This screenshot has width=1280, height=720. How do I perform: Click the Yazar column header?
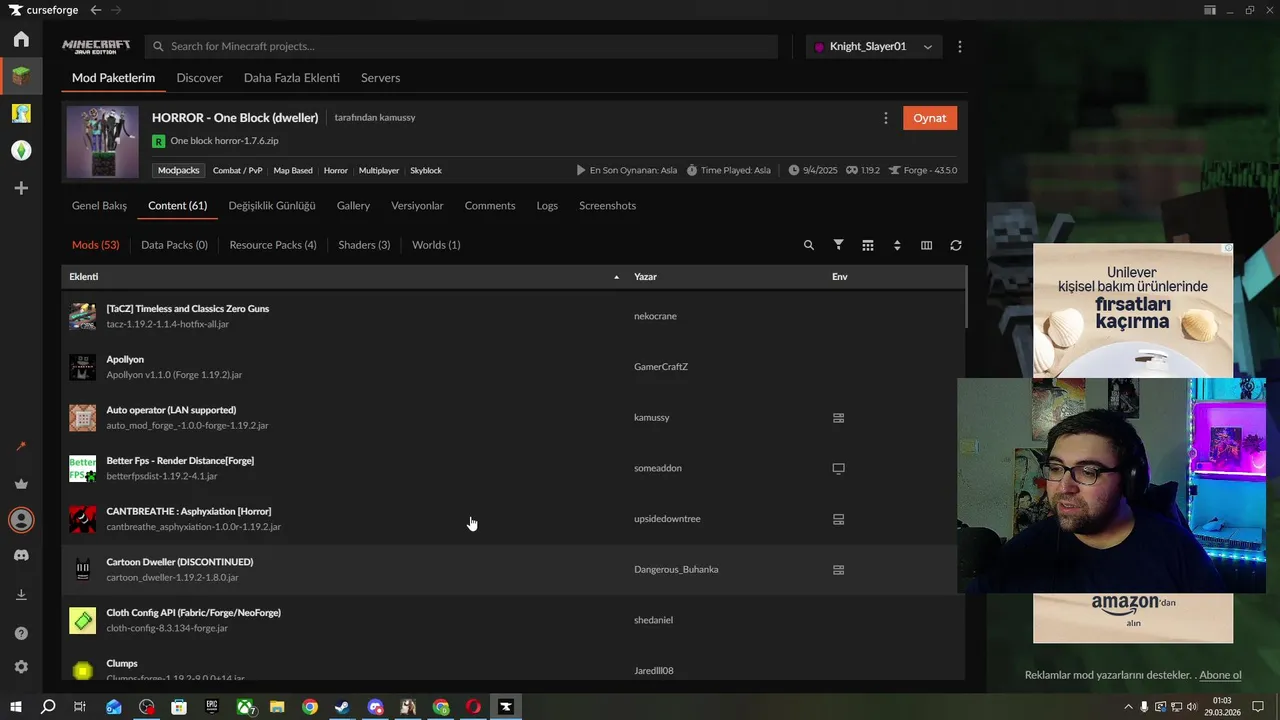[x=645, y=277]
